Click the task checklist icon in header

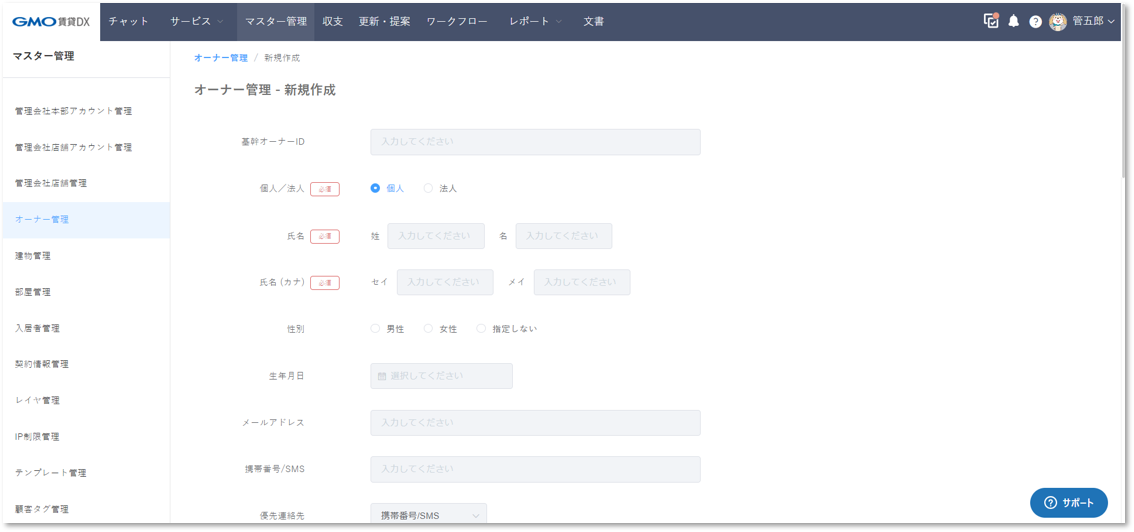tap(991, 21)
